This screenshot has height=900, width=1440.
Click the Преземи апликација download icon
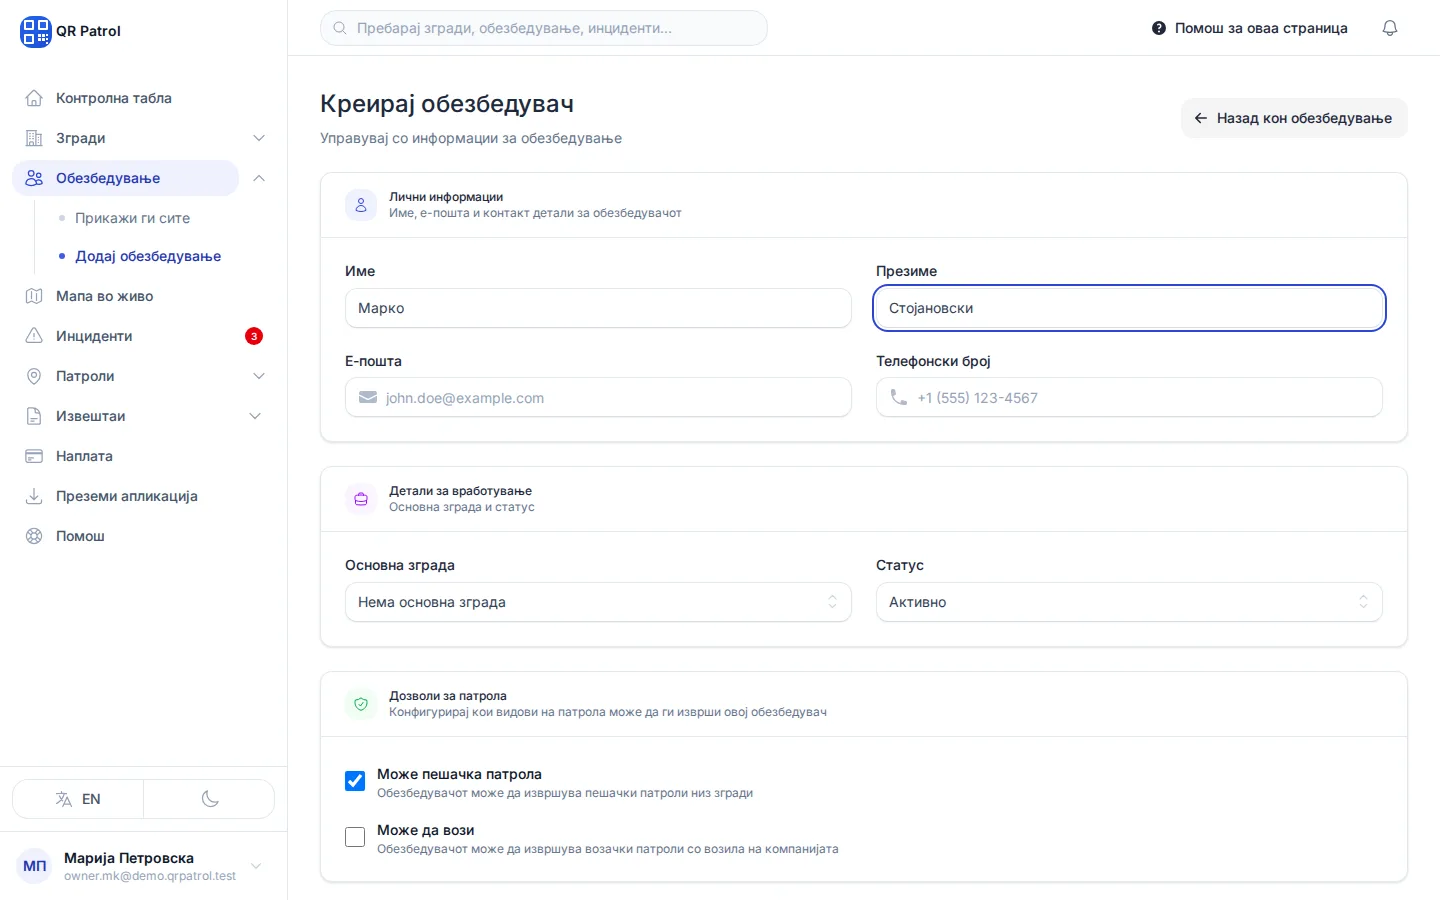[34, 496]
